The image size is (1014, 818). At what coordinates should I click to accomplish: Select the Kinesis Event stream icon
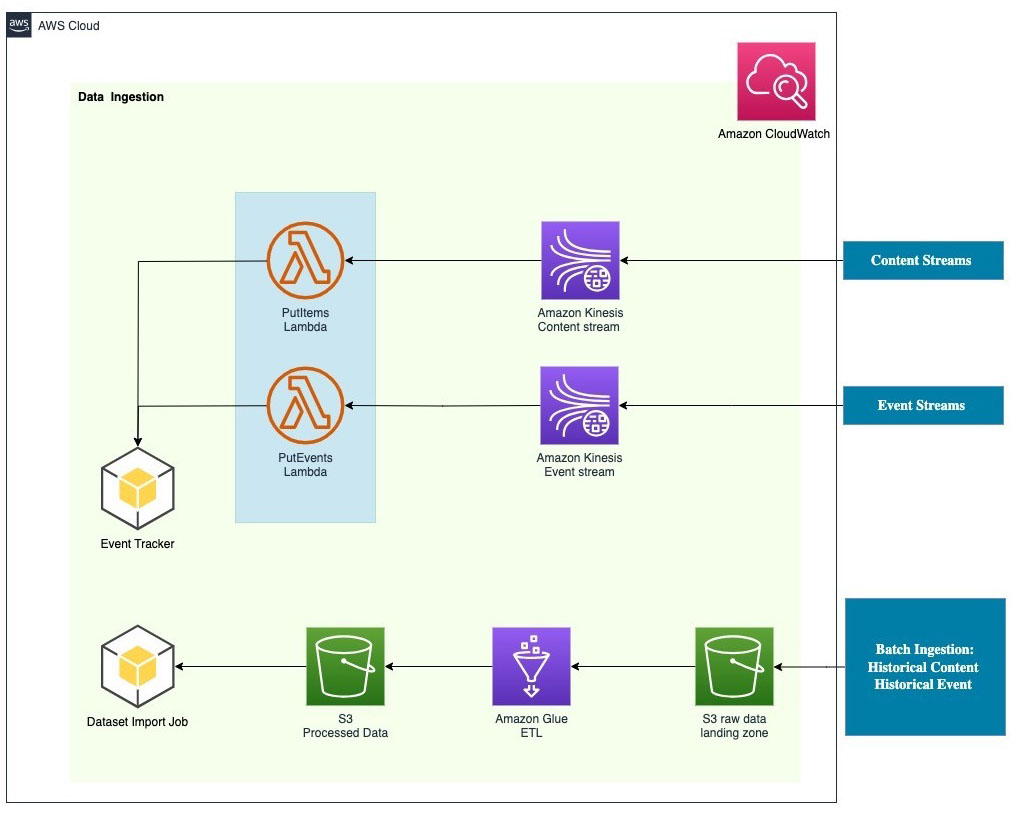pos(579,405)
